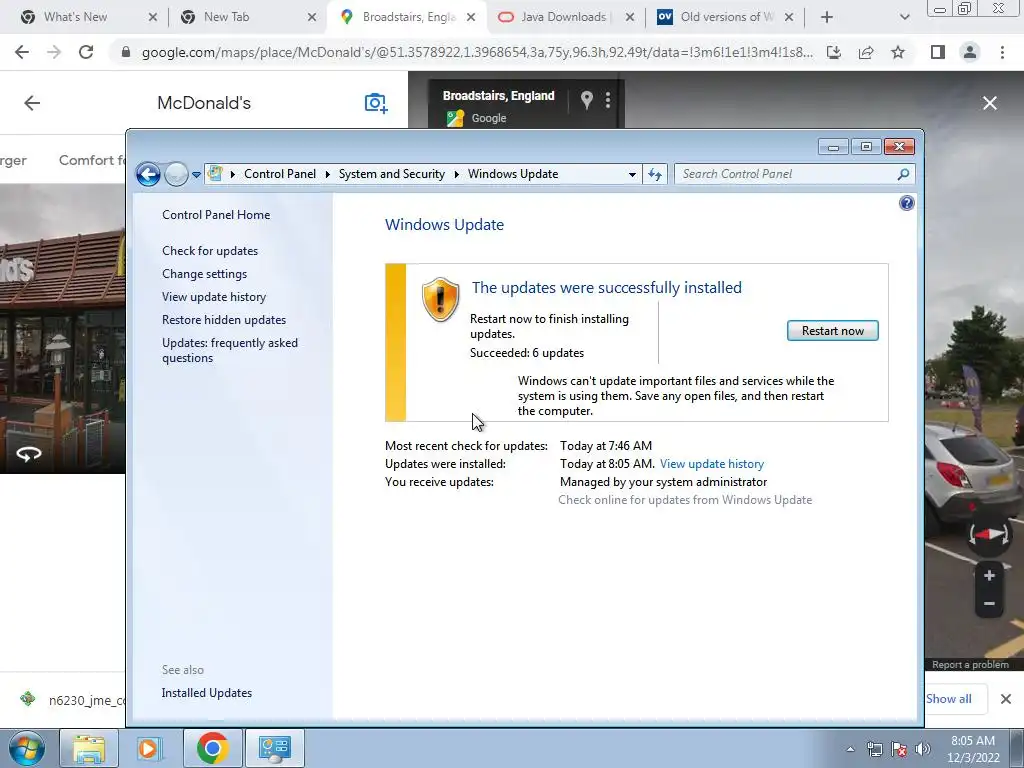Image resolution: width=1024 pixels, height=768 pixels.
Task: Open Restore hidden updates link
Action: tap(224, 320)
